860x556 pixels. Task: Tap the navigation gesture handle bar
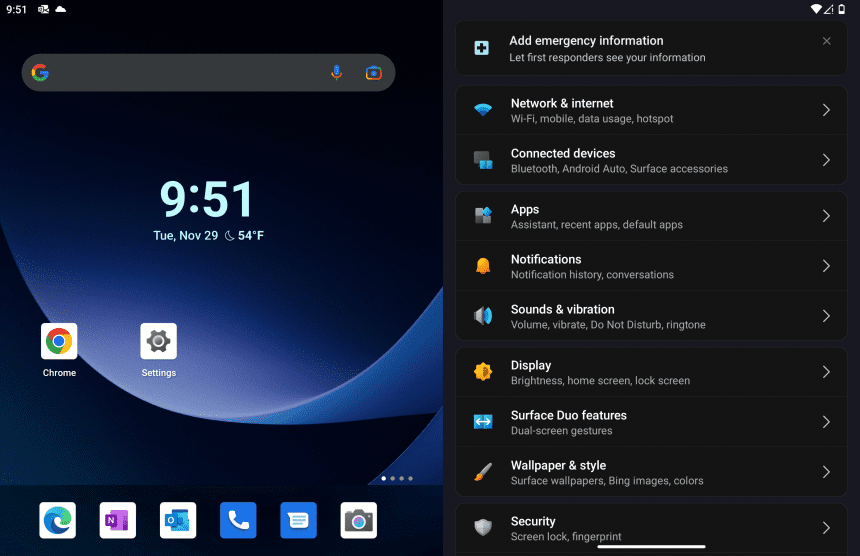[651, 546]
